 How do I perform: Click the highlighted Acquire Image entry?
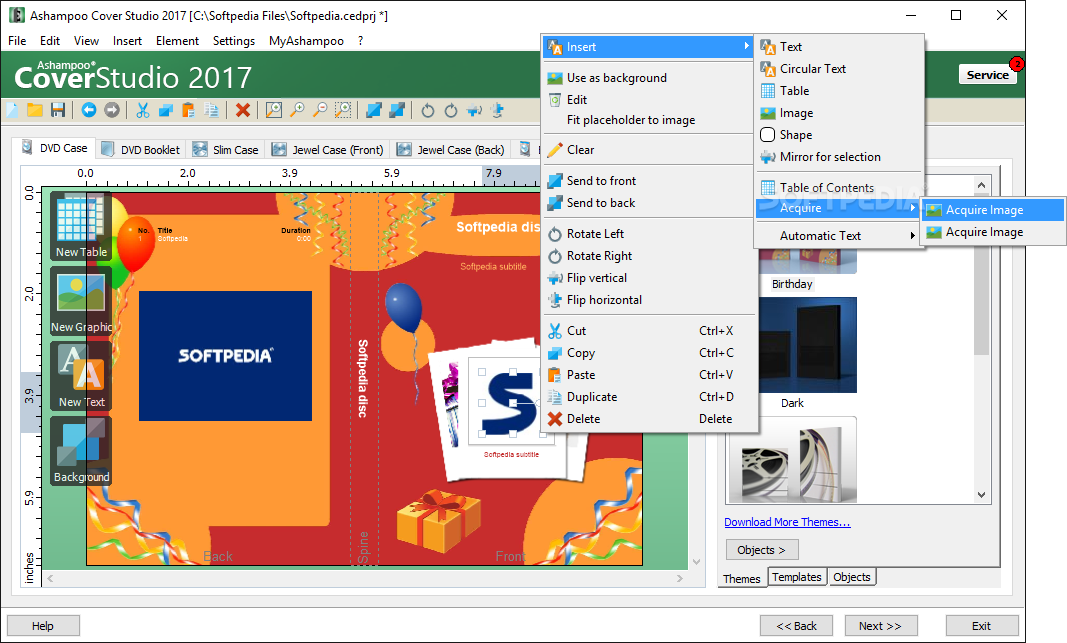tap(993, 210)
